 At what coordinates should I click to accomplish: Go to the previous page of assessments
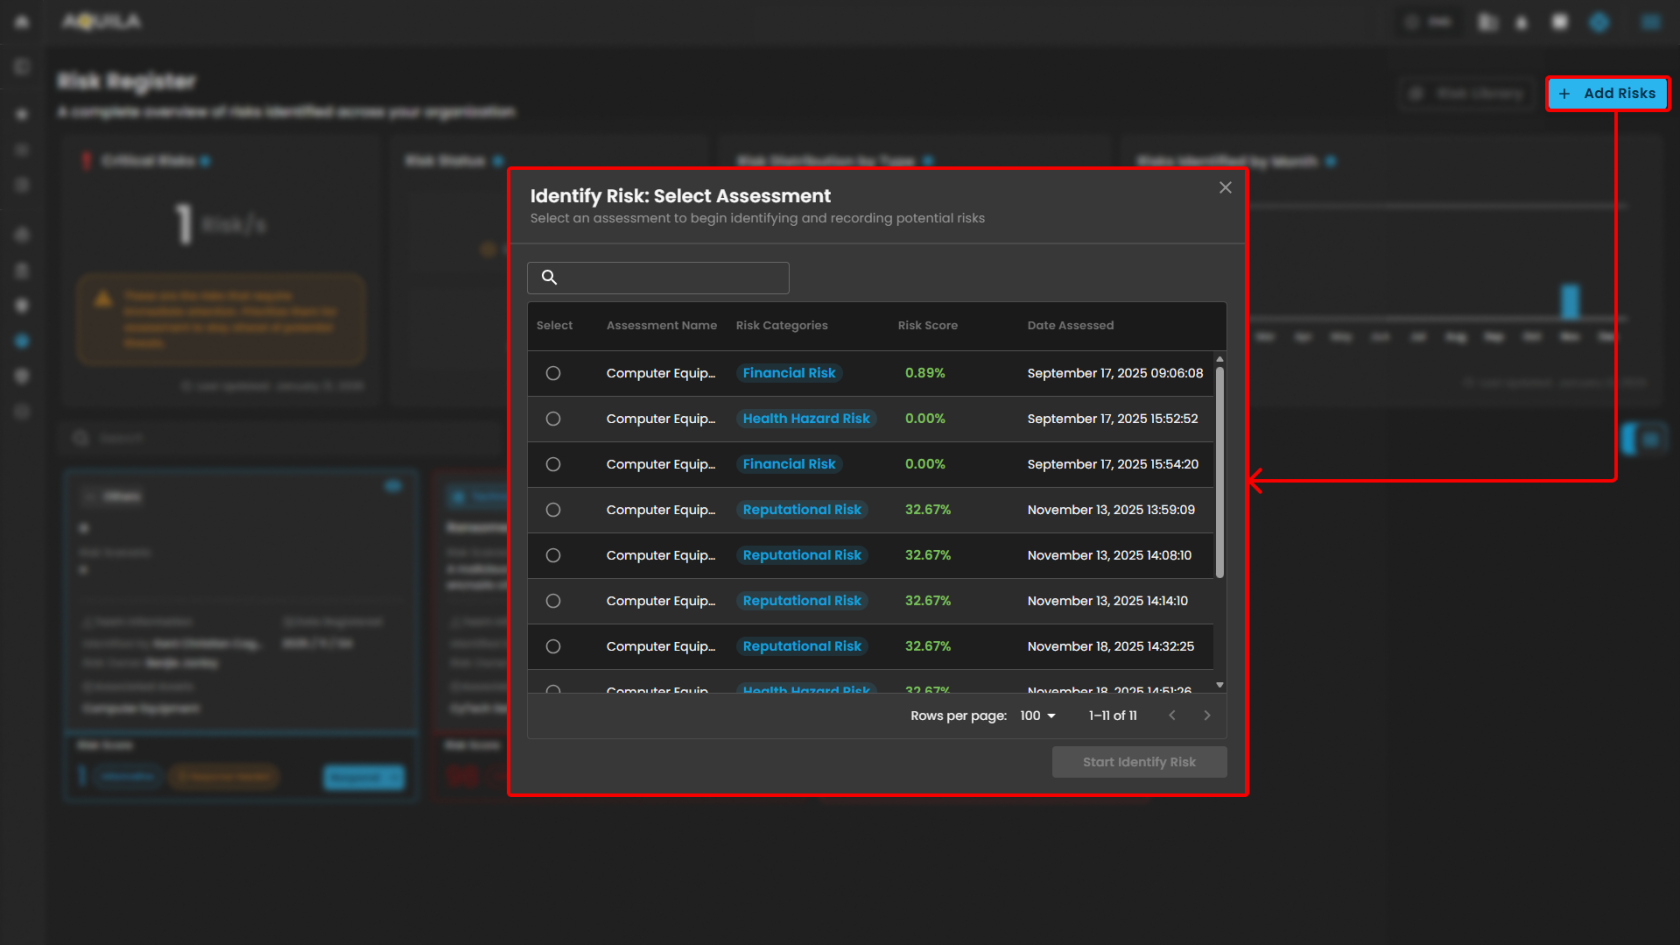(1172, 716)
